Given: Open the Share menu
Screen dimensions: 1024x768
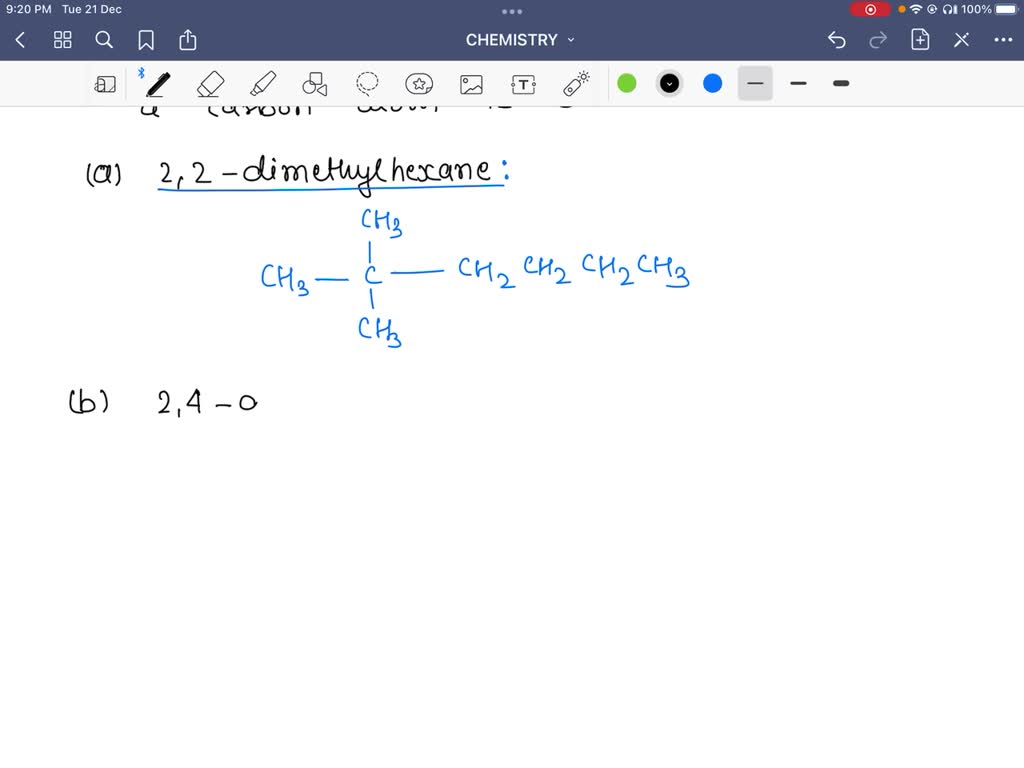Looking at the screenshot, I should coord(188,40).
